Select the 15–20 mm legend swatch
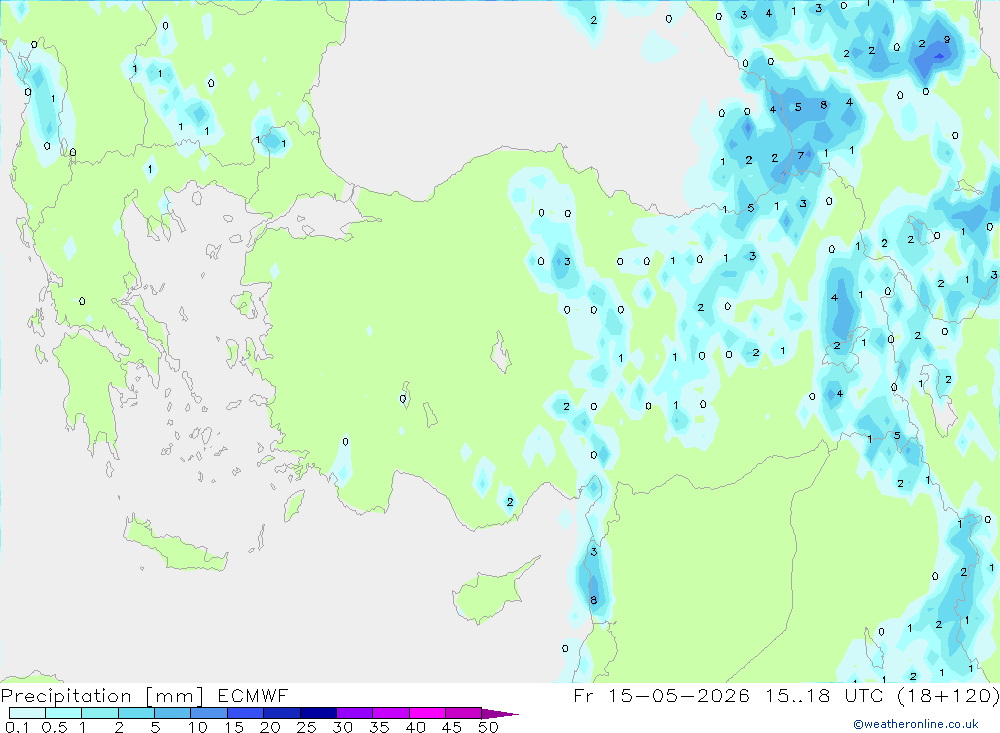Screen dimensions: 1000x733 (245, 713)
